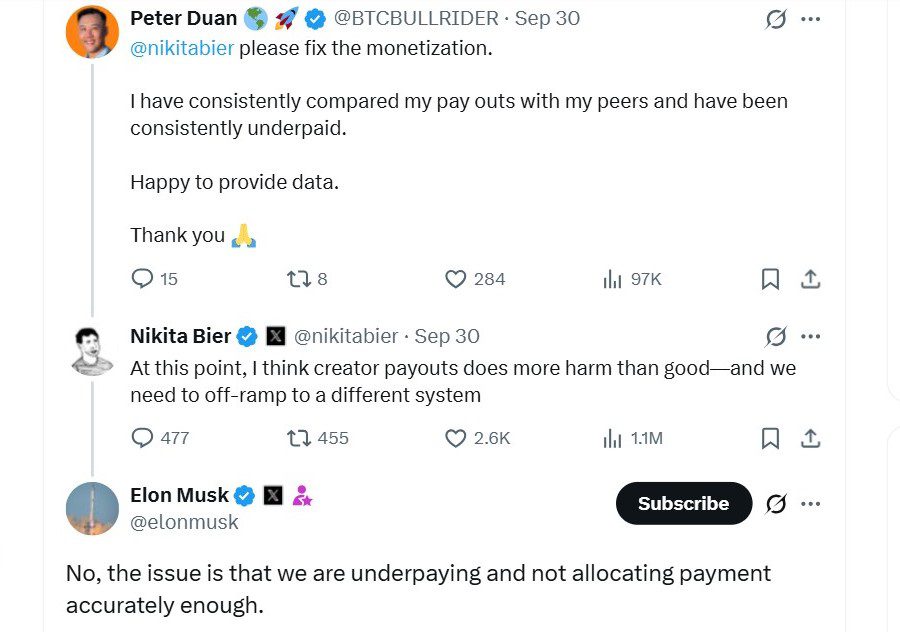The height and width of the screenshot is (632, 900).
Task: Like Nikita Bier's tweet
Action: (x=456, y=438)
